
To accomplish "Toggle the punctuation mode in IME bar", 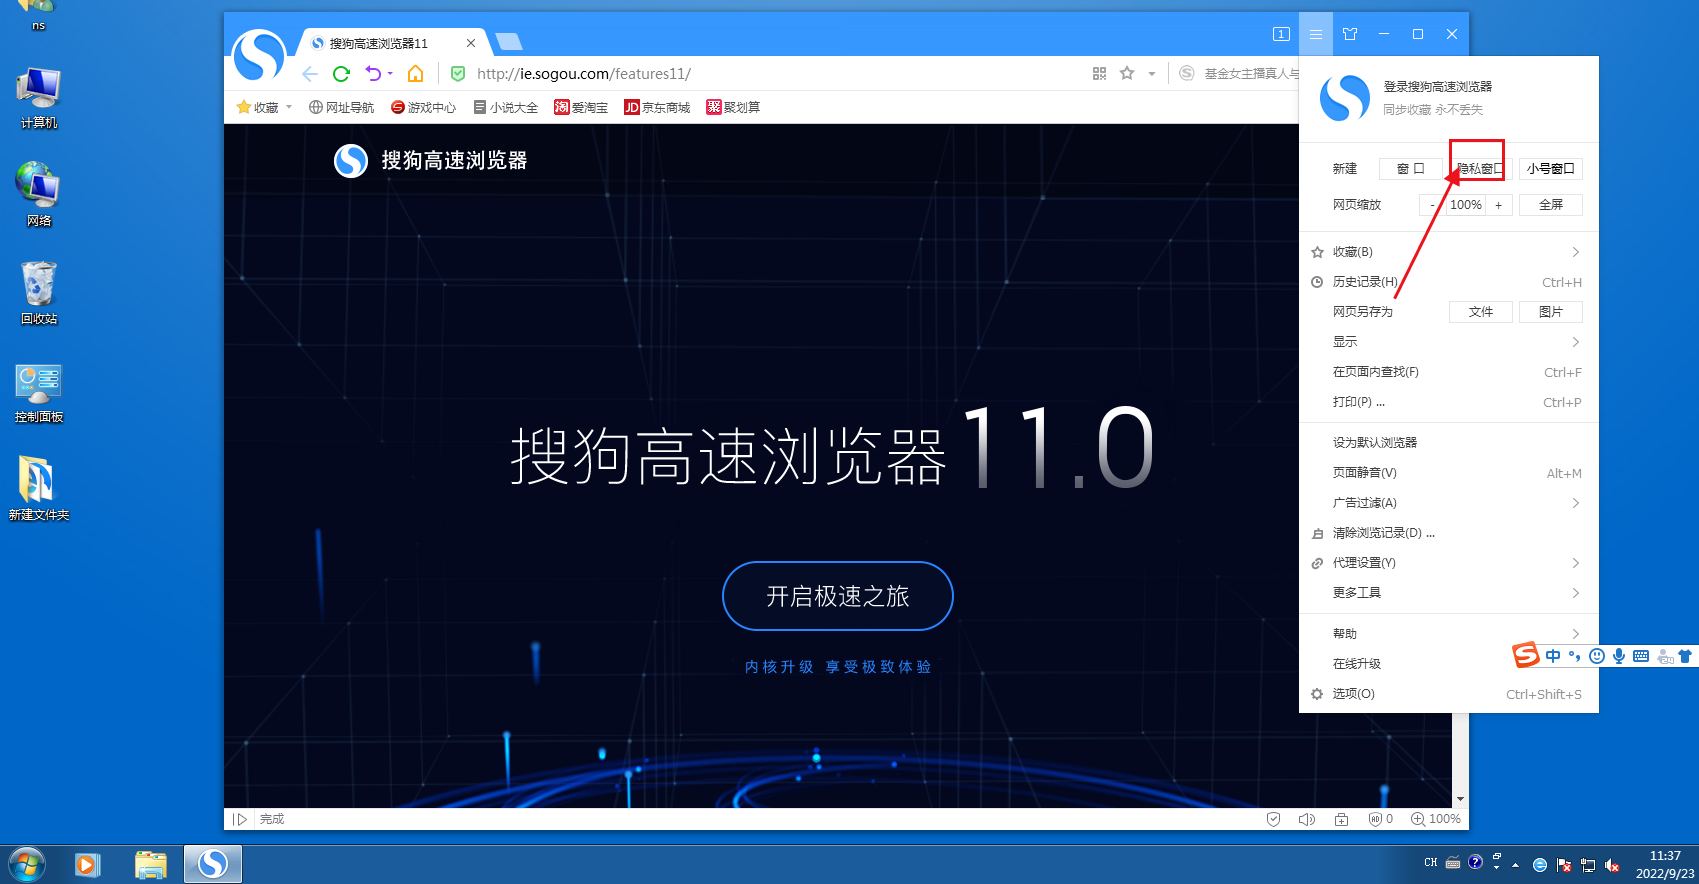I will tap(1575, 656).
